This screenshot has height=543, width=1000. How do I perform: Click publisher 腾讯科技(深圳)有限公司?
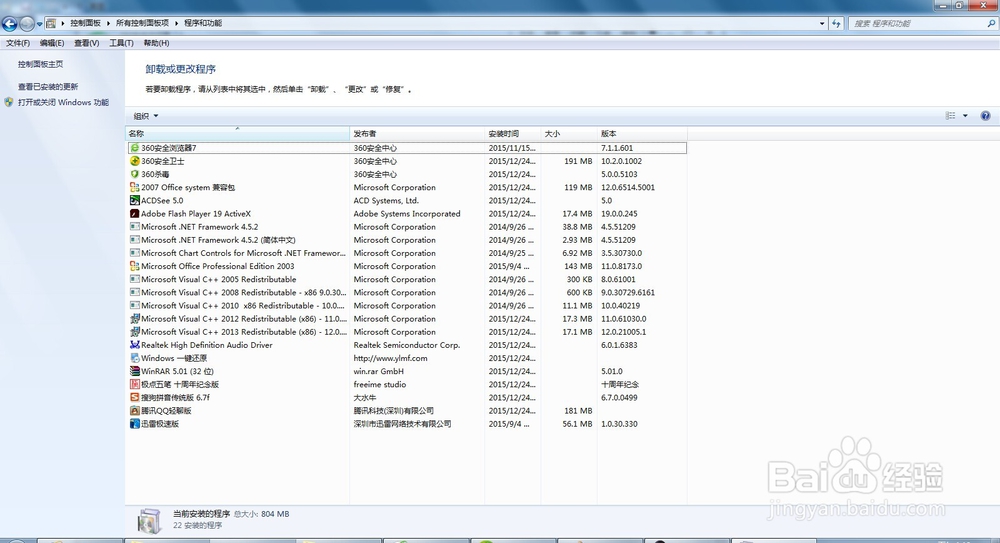393,411
